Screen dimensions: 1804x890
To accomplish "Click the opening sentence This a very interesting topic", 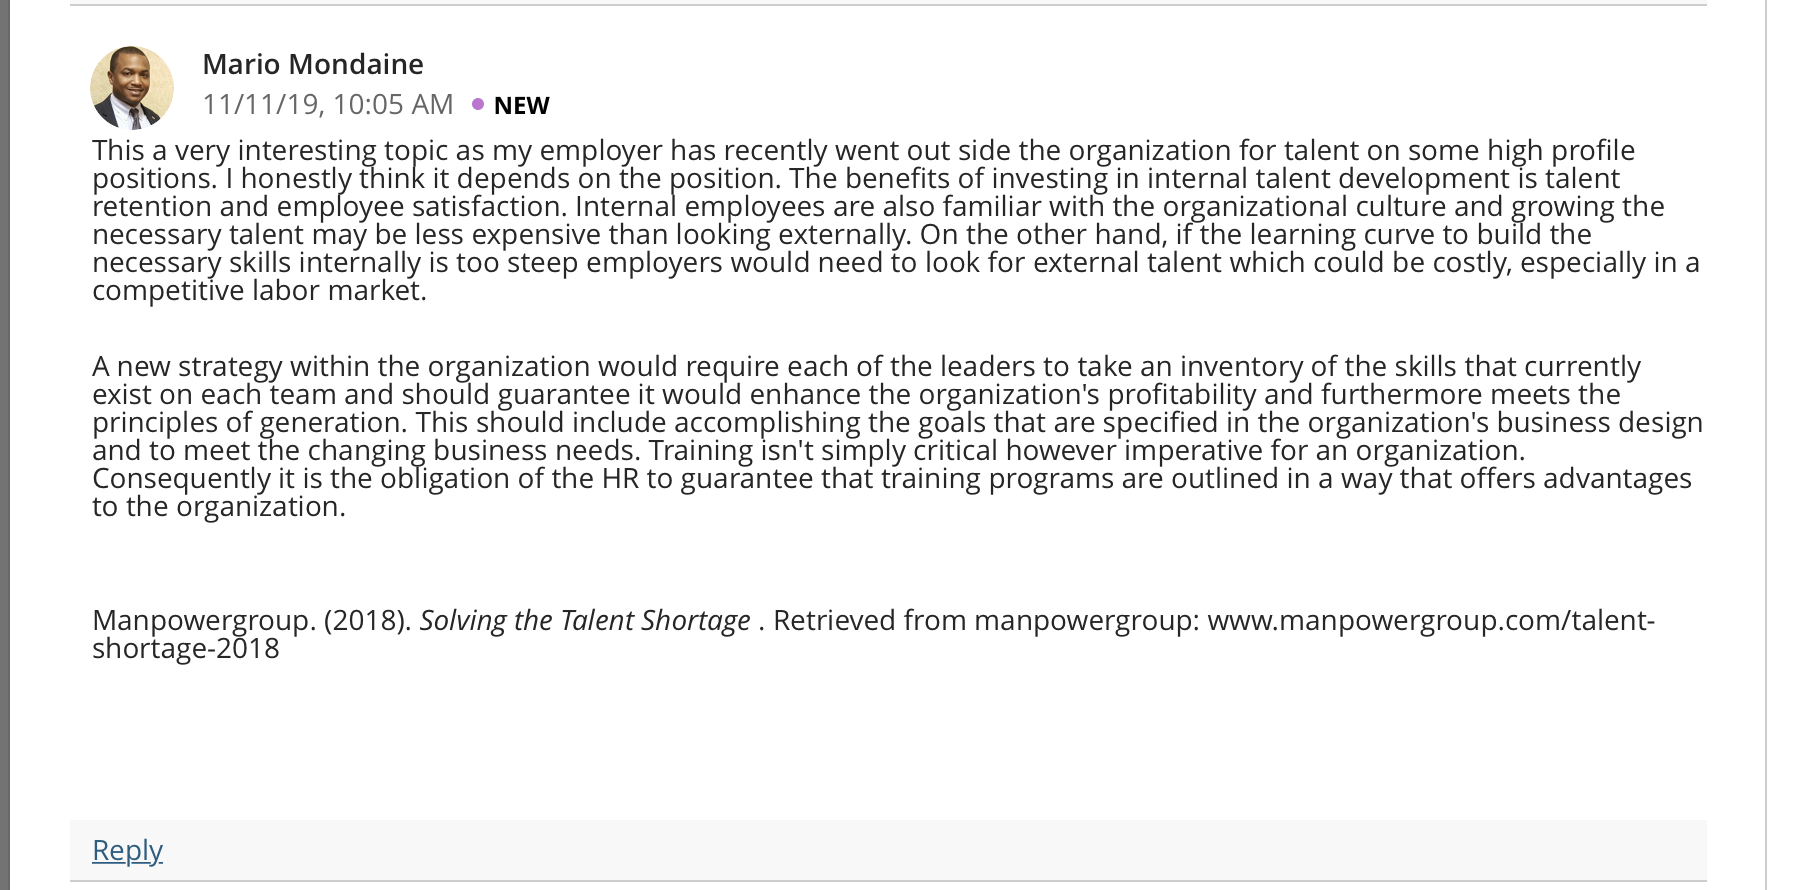I will pyautogui.click(x=270, y=150).
